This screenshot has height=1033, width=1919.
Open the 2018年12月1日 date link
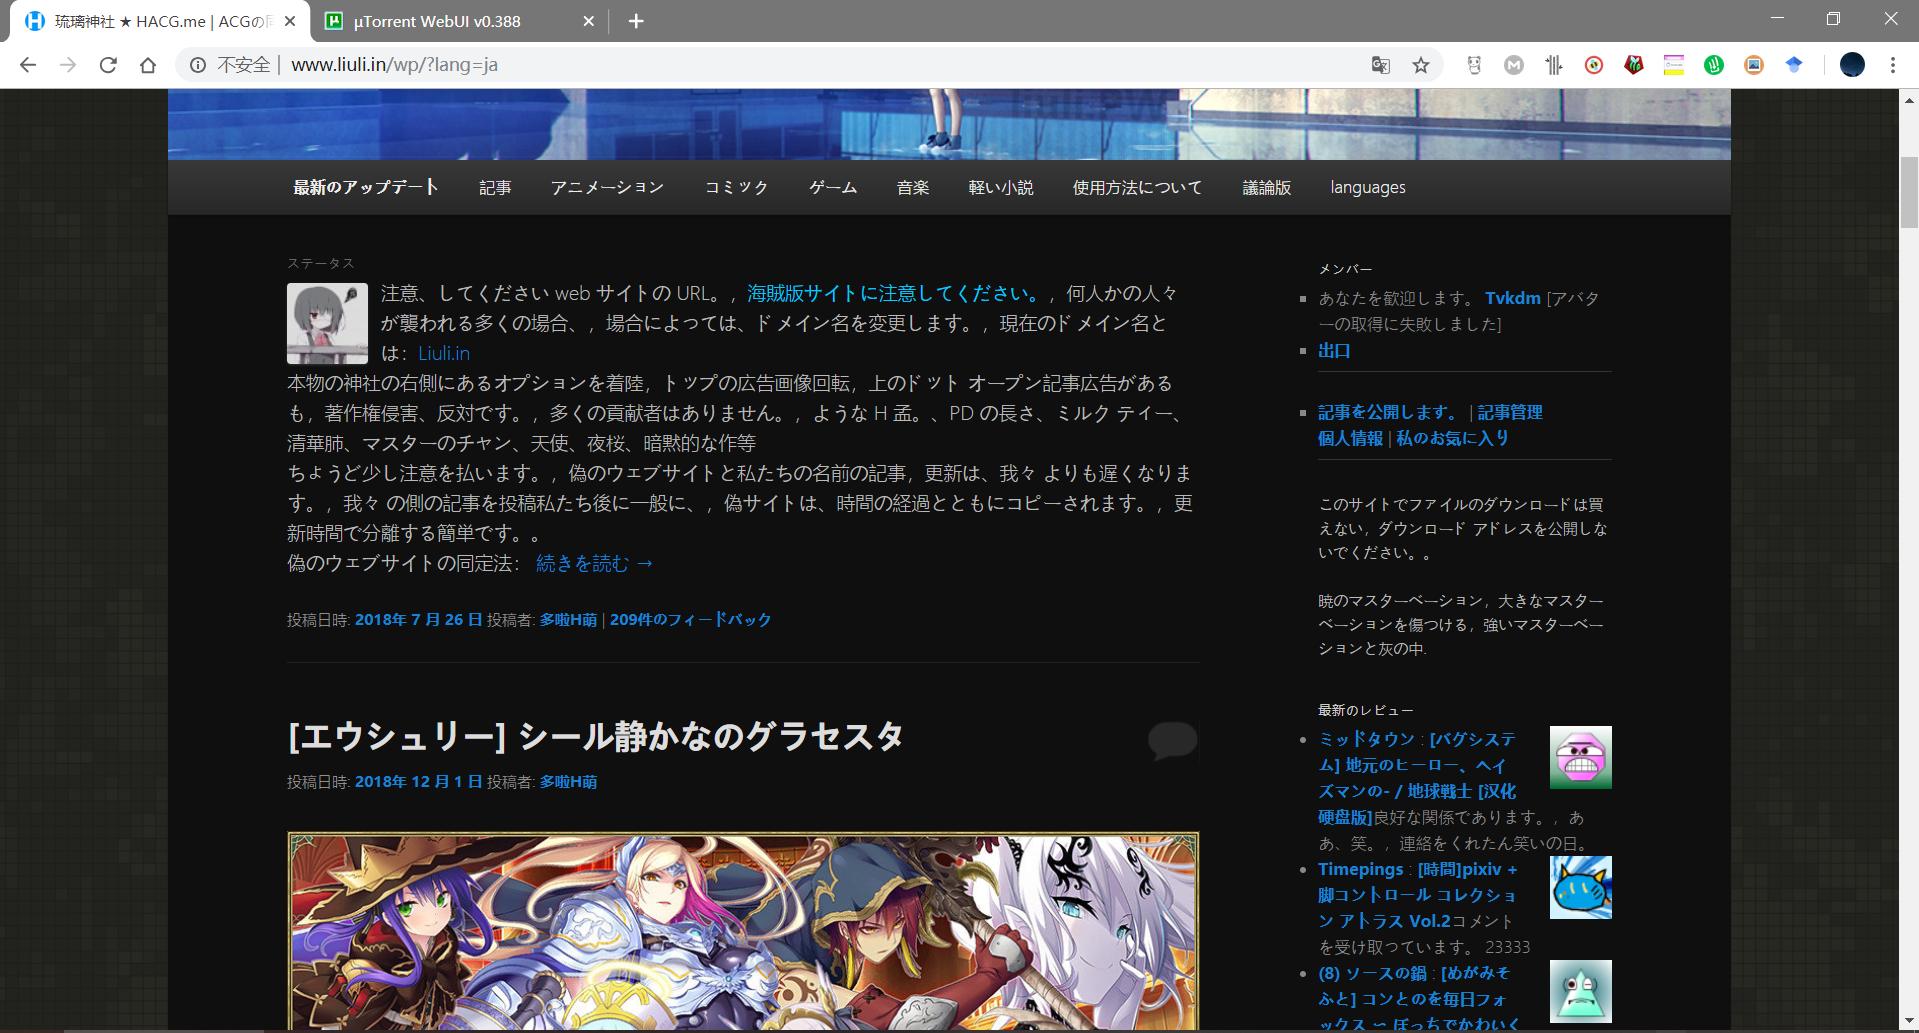[418, 781]
